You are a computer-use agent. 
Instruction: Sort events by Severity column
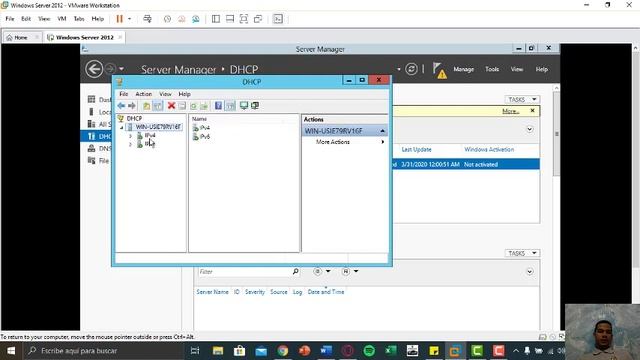pos(255,292)
